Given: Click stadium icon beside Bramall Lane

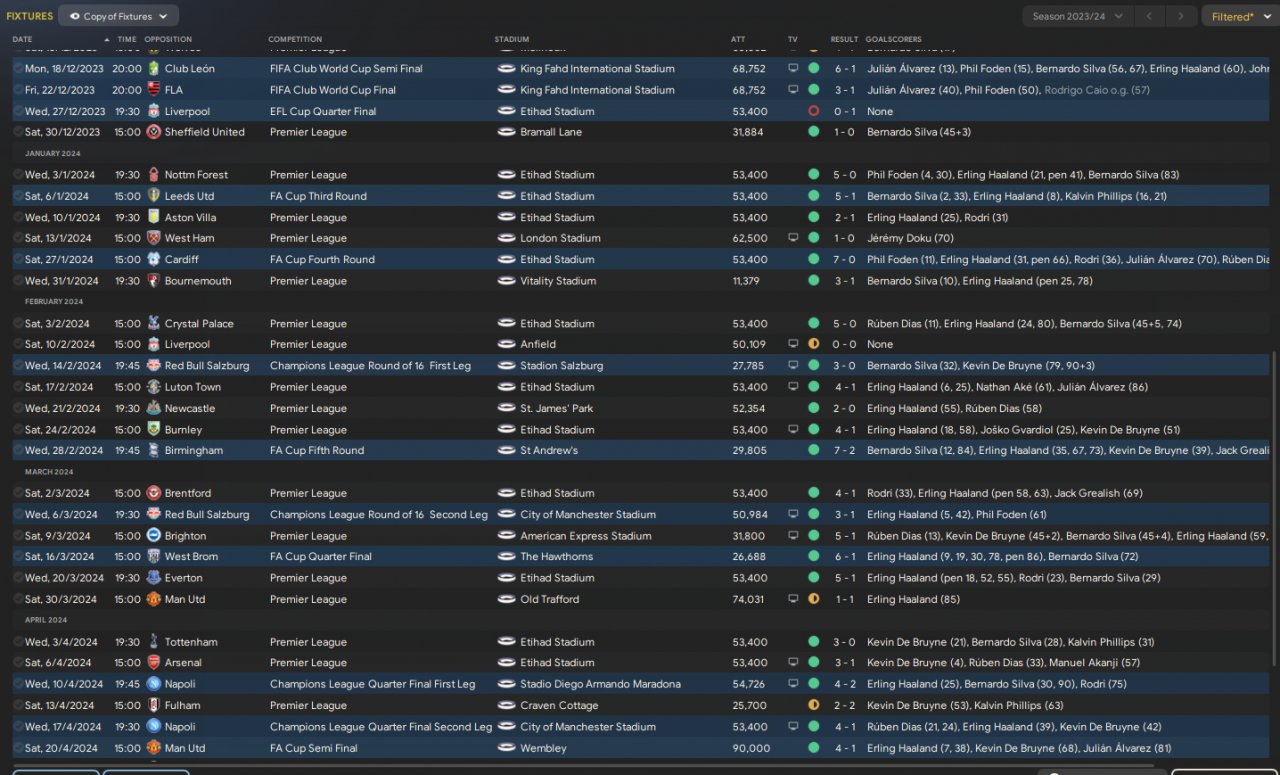Looking at the screenshot, I should pos(506,132).
